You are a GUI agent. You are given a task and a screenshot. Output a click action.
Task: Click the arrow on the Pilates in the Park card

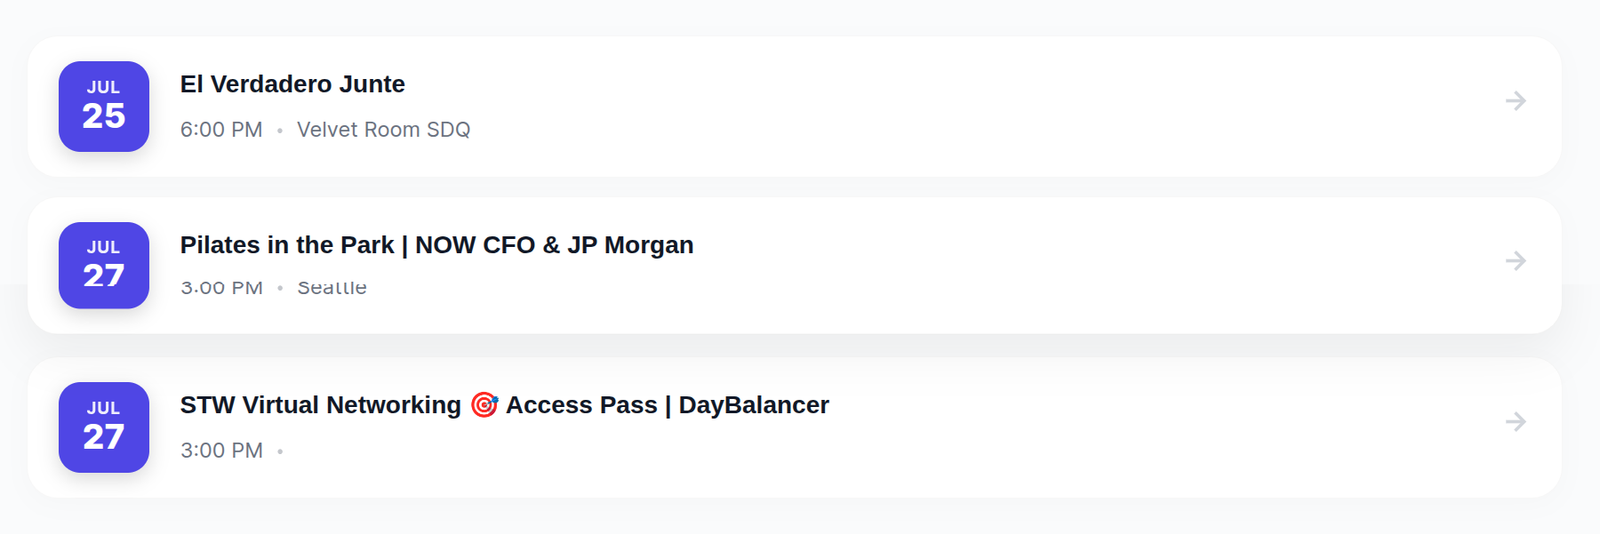click(x=1516, y=261)
